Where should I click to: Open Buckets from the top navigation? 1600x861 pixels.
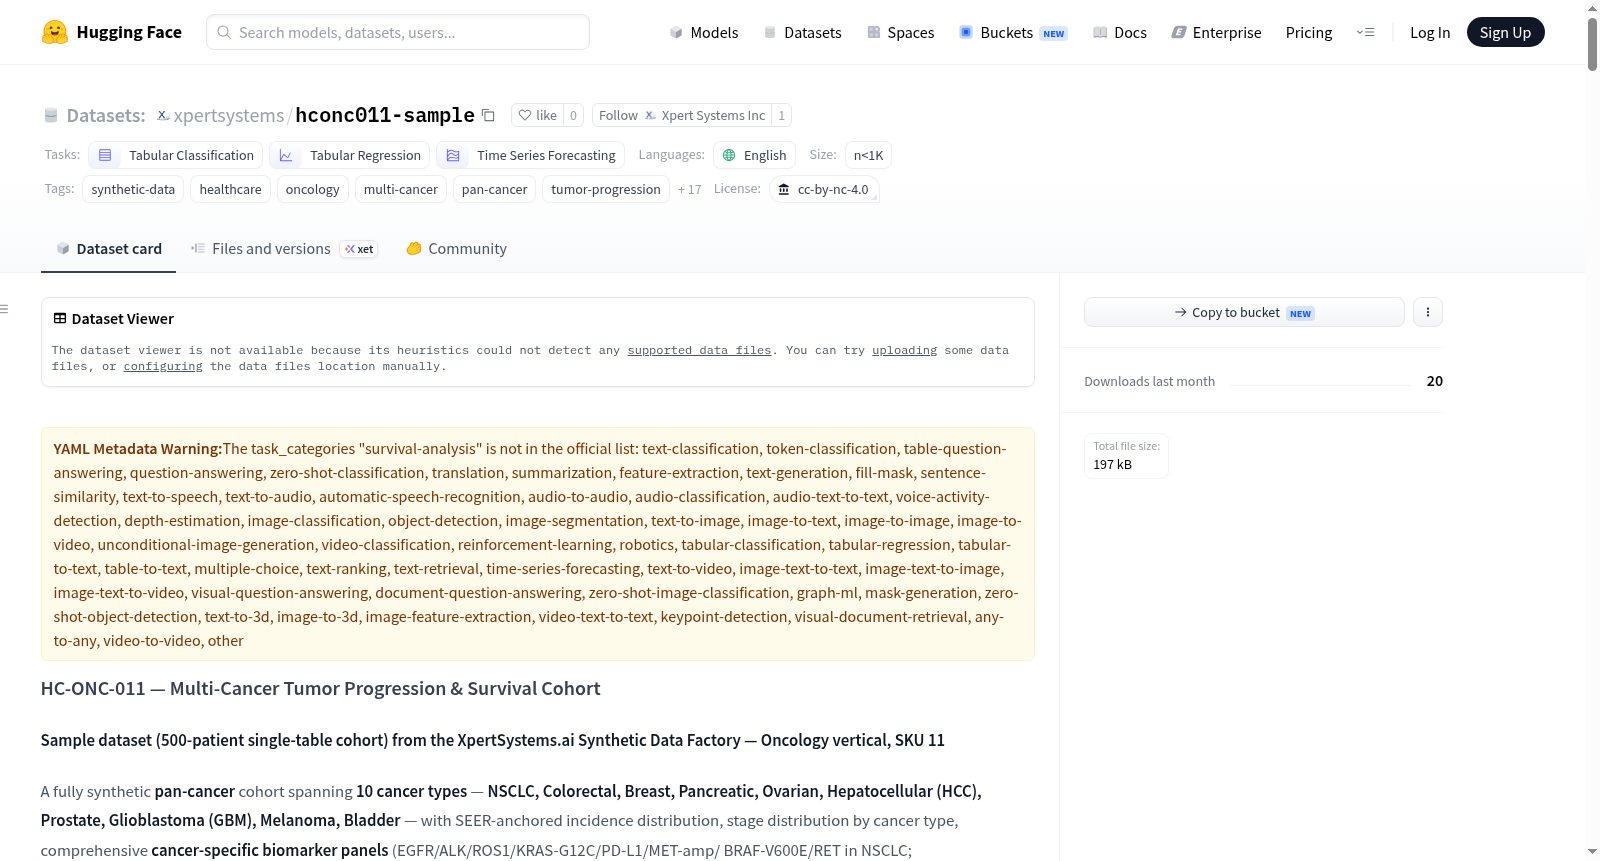point(1013,32)
